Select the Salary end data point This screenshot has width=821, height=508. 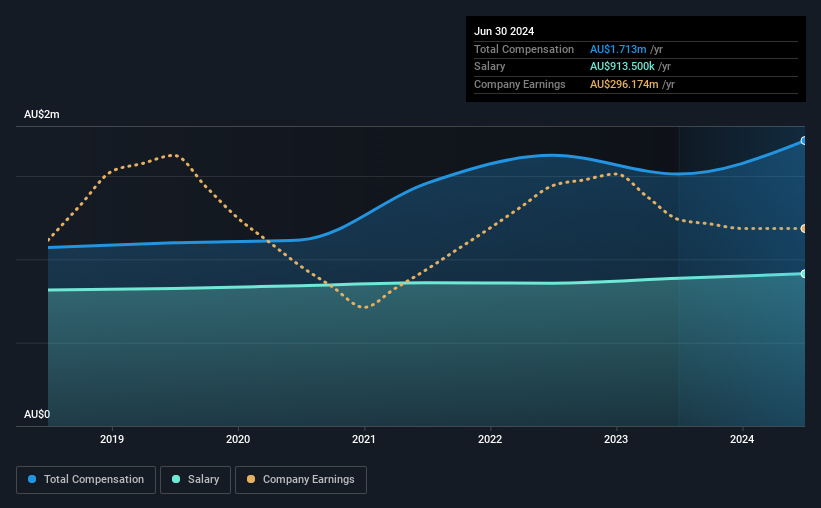click(x=804, y=274)
